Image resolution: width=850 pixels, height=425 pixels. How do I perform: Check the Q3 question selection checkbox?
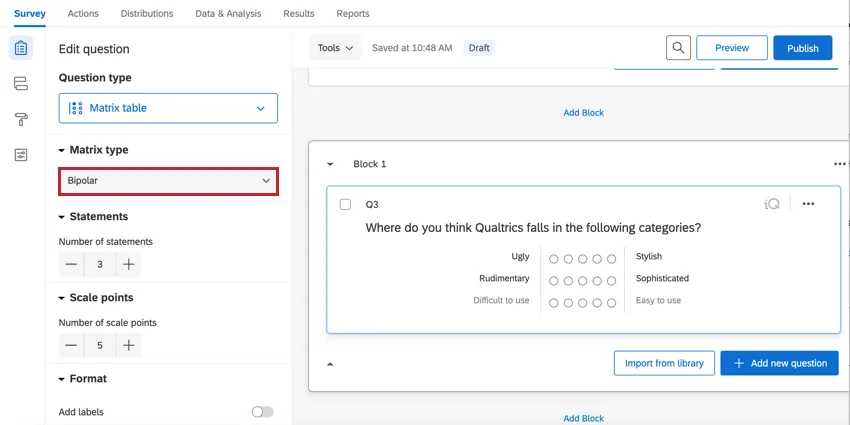(x=345, y=205)
